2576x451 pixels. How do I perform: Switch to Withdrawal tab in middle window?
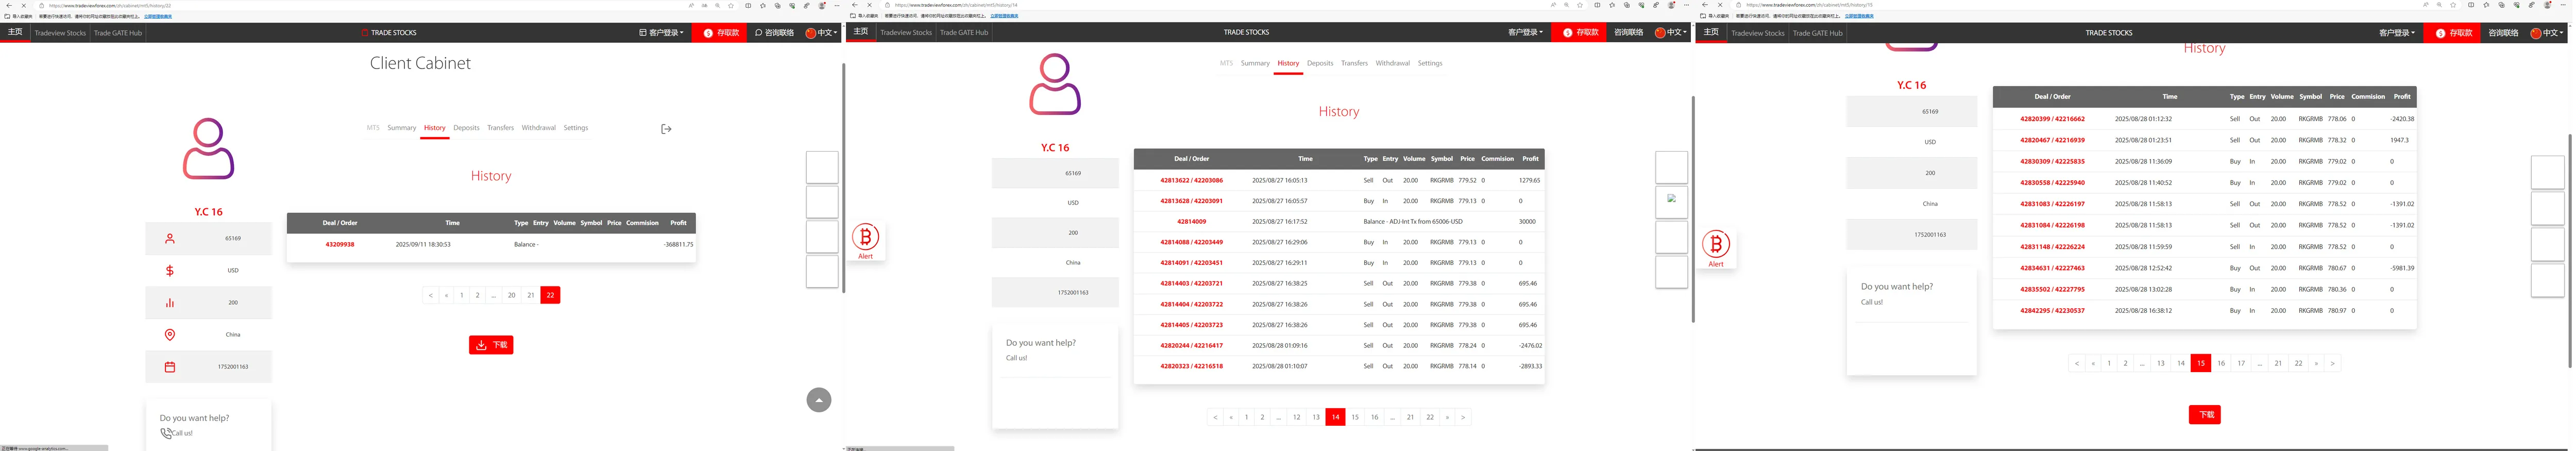tap(1392, 63)
